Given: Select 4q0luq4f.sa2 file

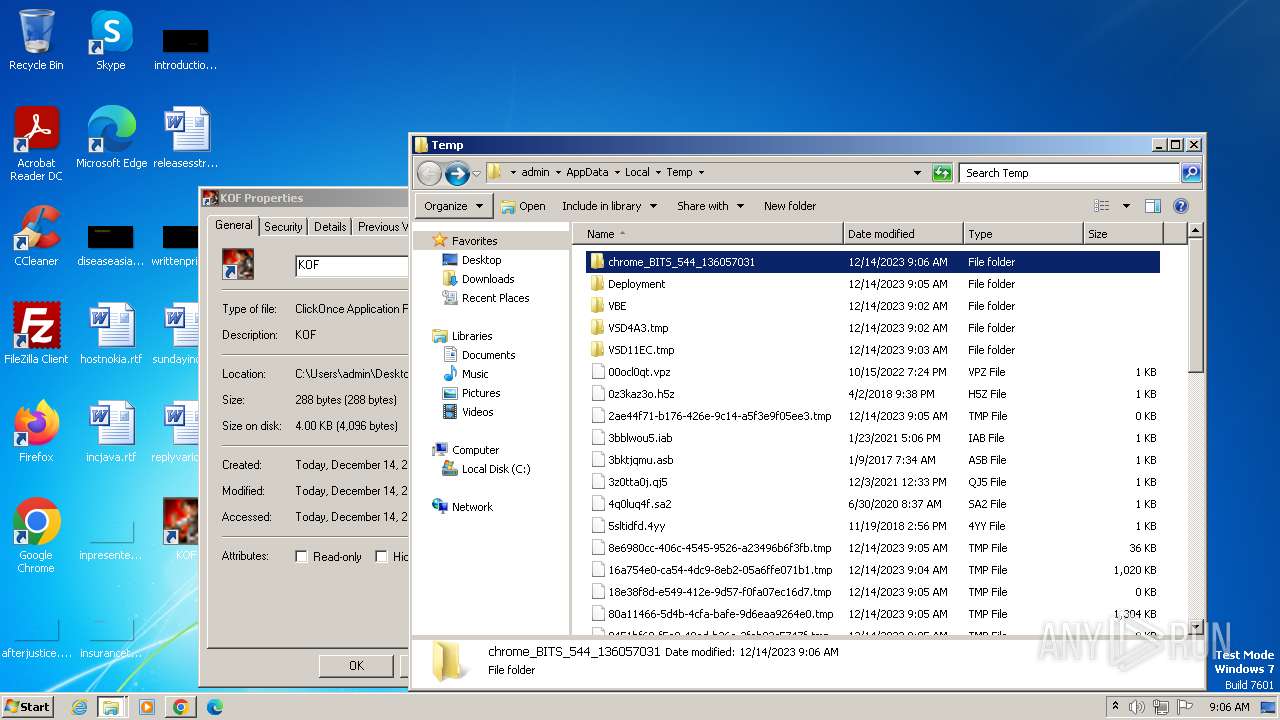Looking at the screenshot, I should pos(872,504).
